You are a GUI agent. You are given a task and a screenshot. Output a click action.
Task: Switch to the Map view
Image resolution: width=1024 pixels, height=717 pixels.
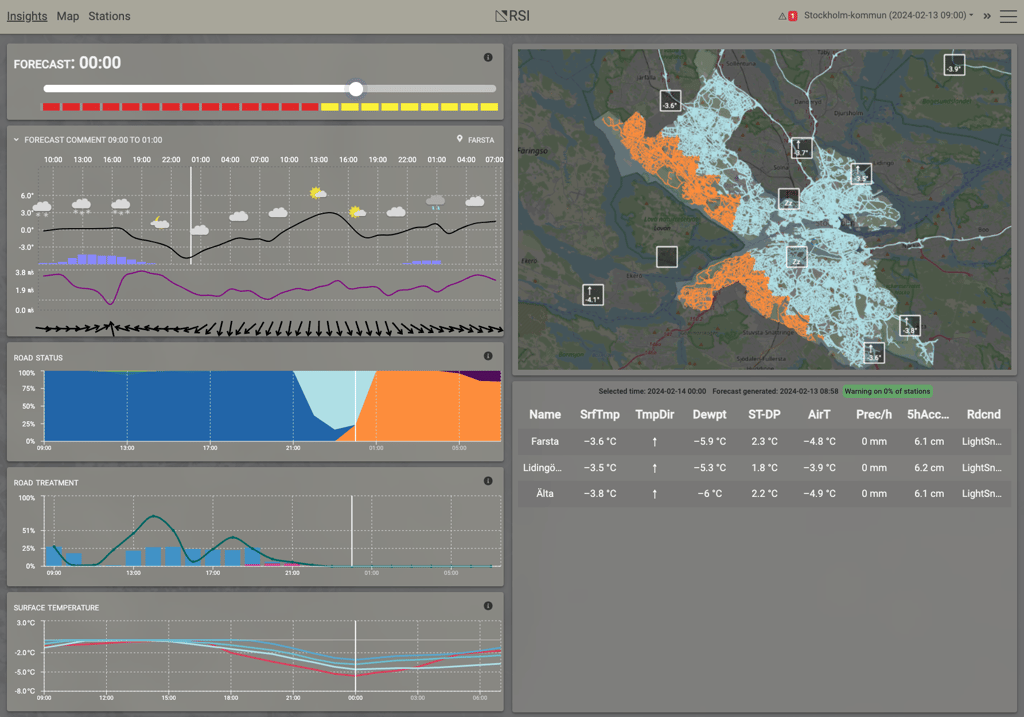click(68, 16)
